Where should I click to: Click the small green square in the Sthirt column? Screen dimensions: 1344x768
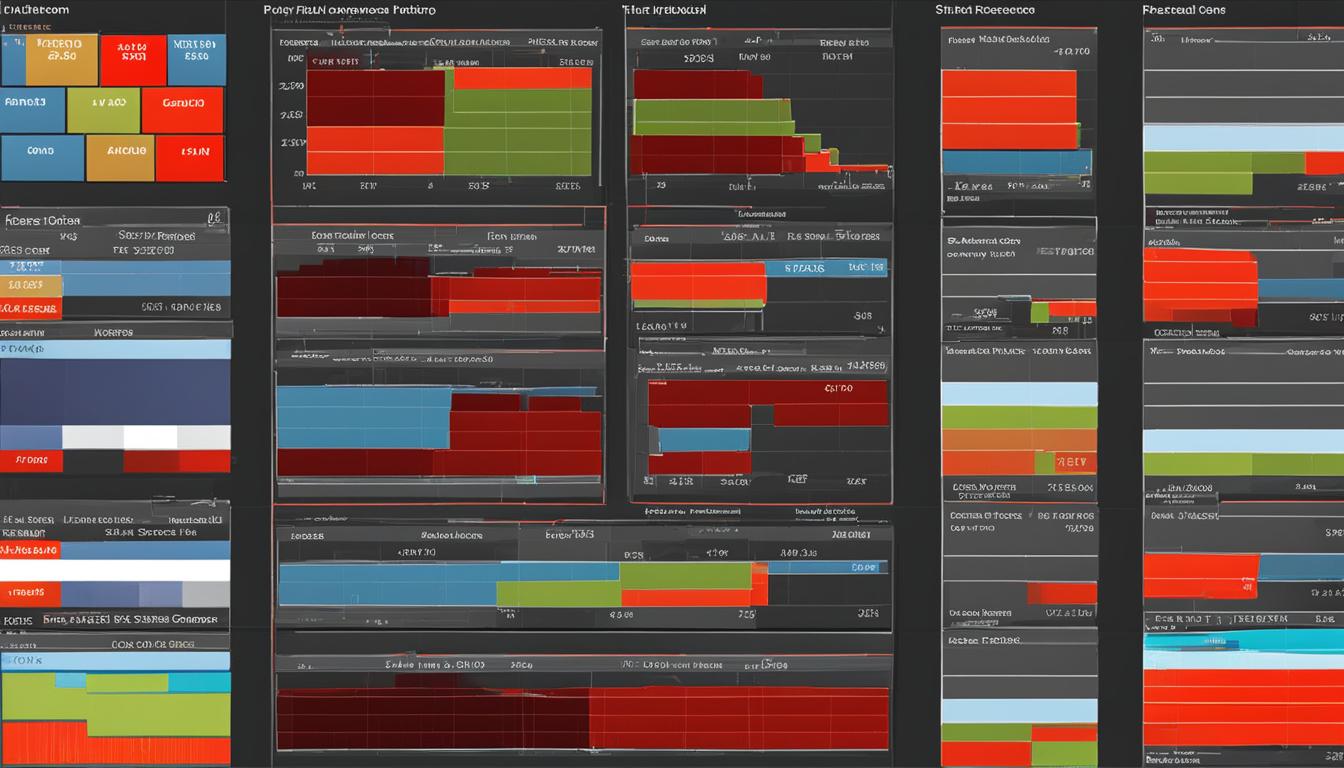point(1039,313)
